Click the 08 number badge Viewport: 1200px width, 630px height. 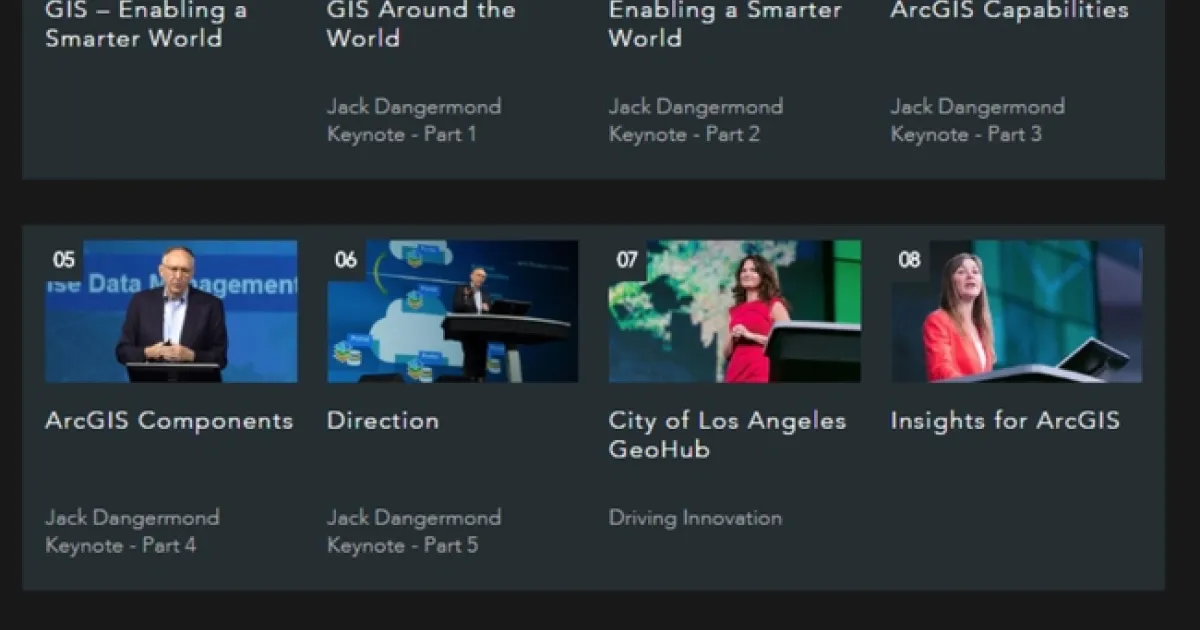pyautogui.click(x=909, y=260)
